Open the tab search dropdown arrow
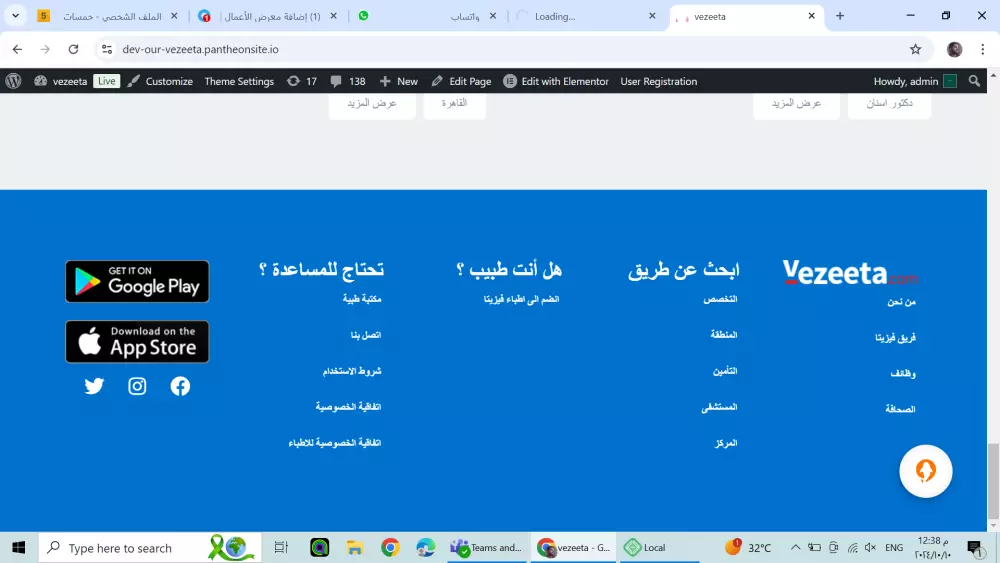Image resolution: width=1000 pixels, height=563 pixels. (15, 16)
